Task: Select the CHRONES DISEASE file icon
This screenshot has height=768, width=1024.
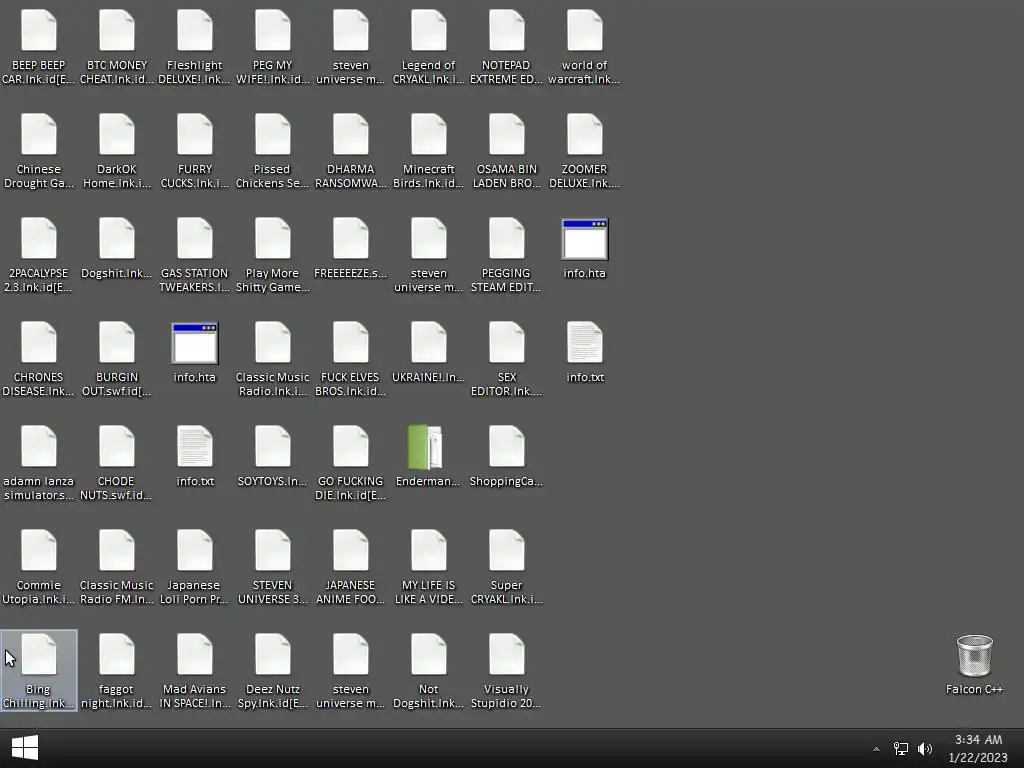Action: tap(39, 342)
